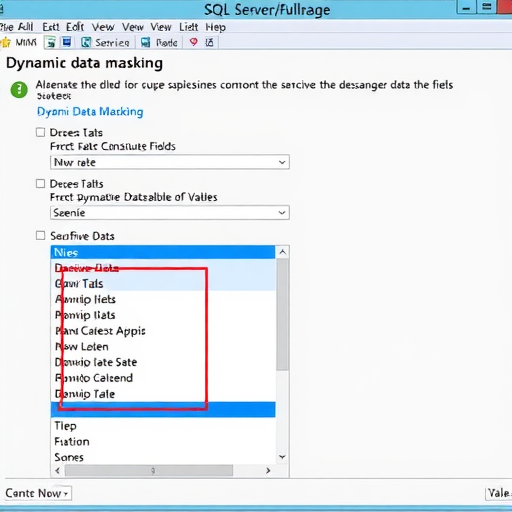The image size is (512, 512).
Task: Select the Ponvip Iiats list item
Action: [163, 315]
